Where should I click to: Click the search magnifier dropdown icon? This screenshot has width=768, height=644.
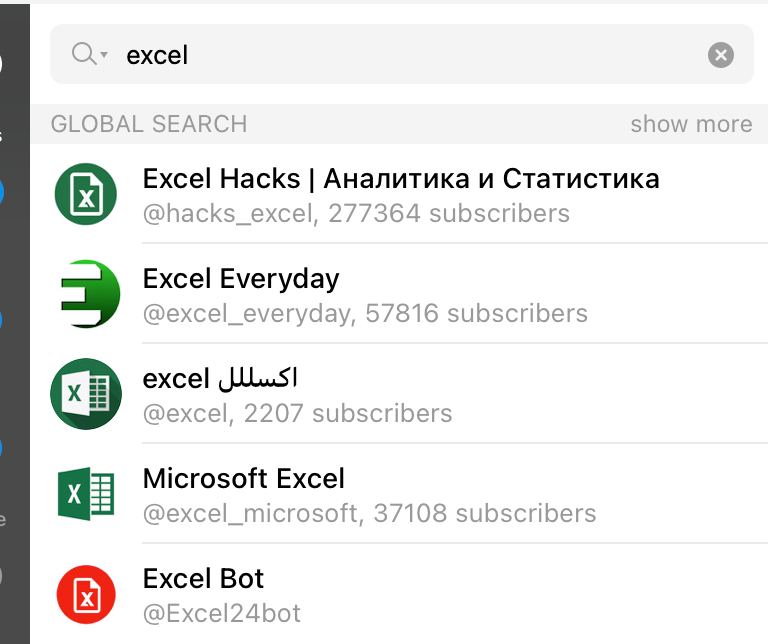[x=89, y=54]
